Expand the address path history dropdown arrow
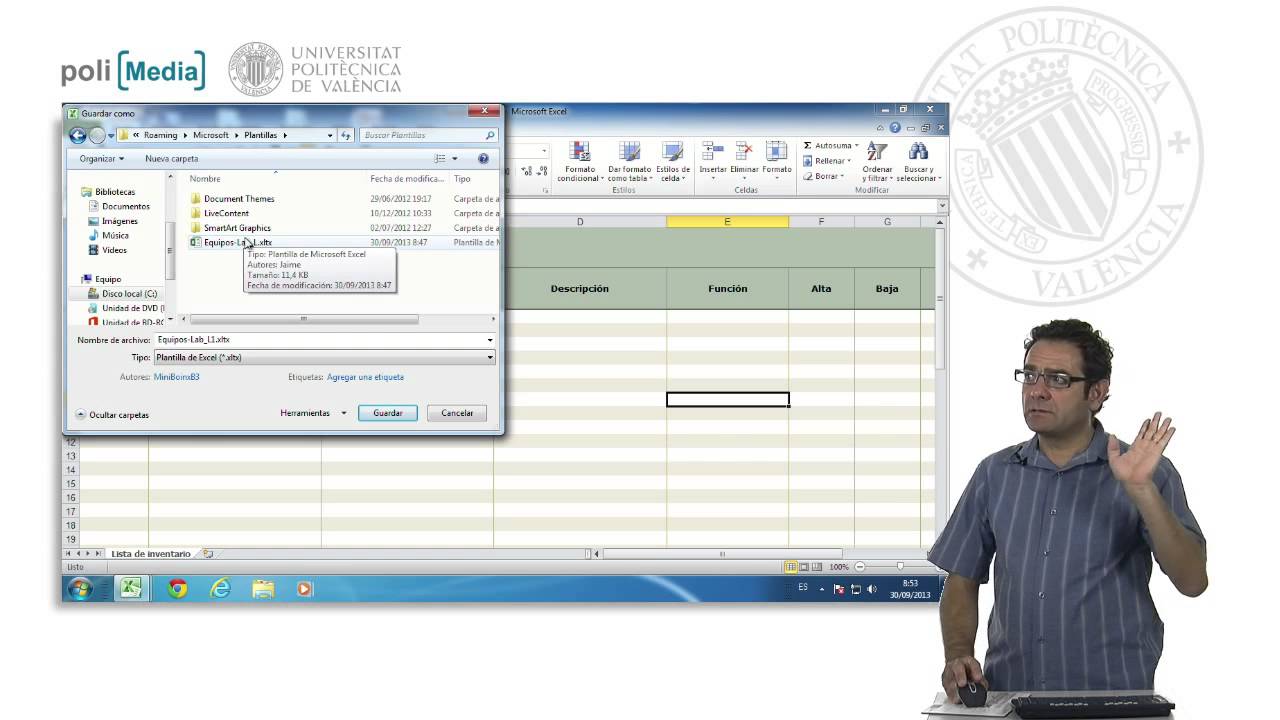1280x720 pixels. [x=330, y=135]
